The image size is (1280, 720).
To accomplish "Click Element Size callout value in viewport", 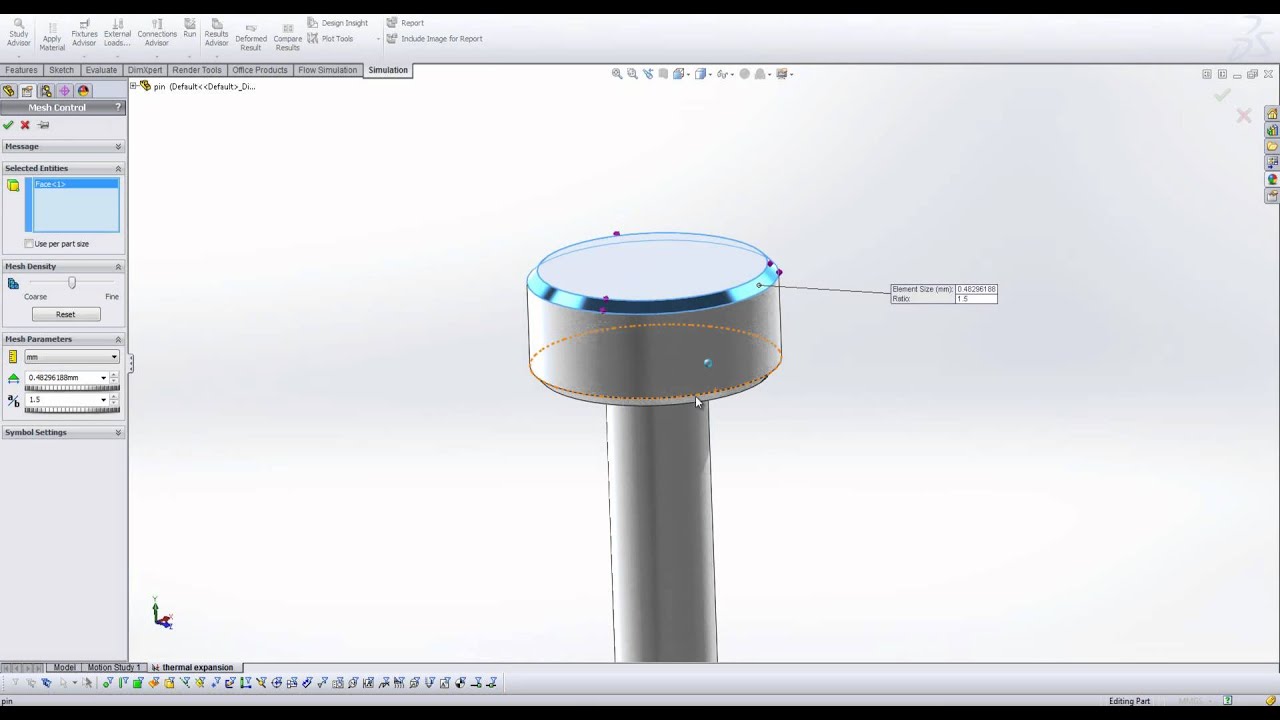I will [976, 289].
